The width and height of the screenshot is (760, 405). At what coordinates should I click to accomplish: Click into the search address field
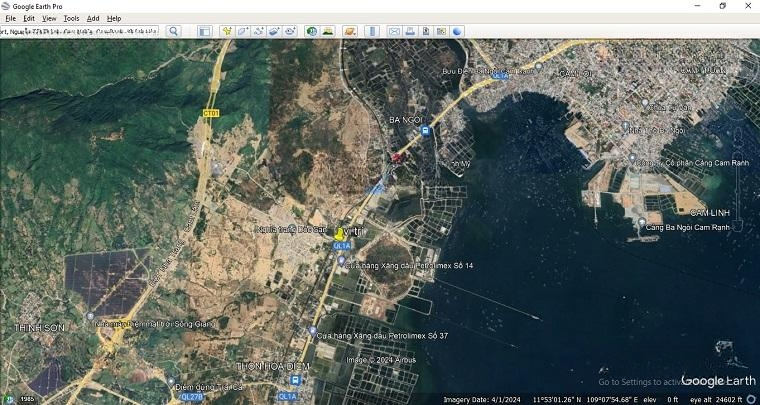click(80, 31)
